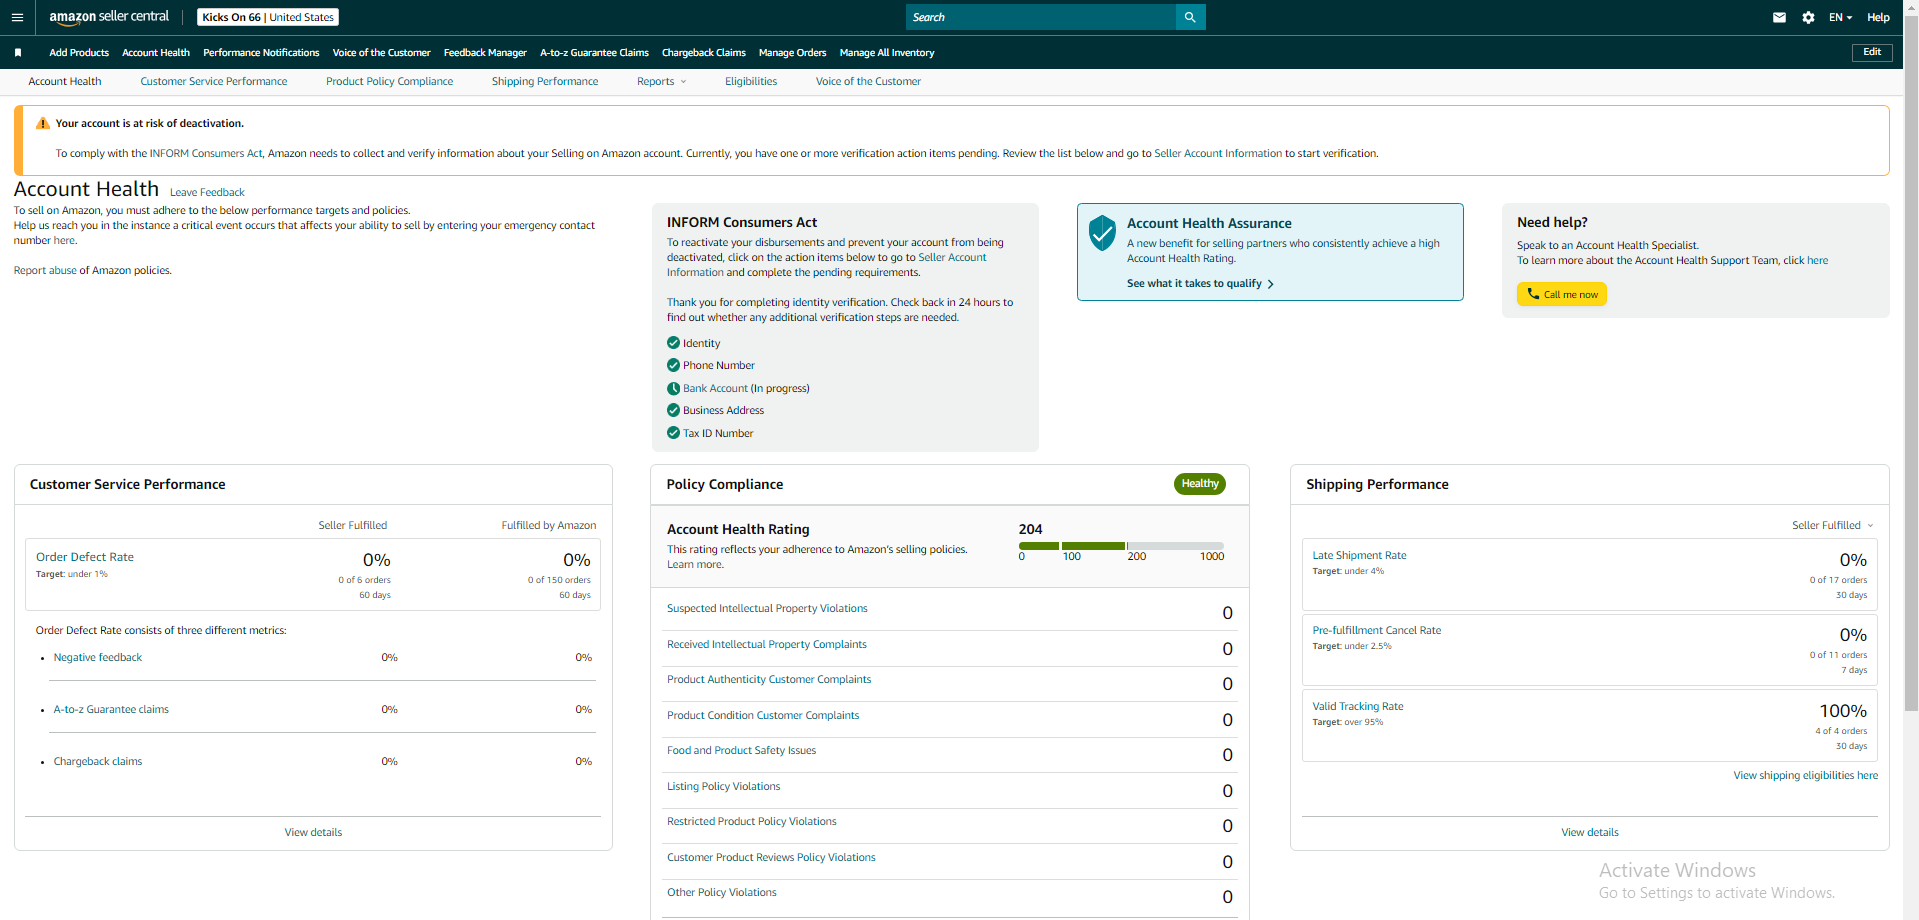This screenshot has height=920, width=1919.
Task: Open the Shipping Performance tab
Action: point(545,82)
